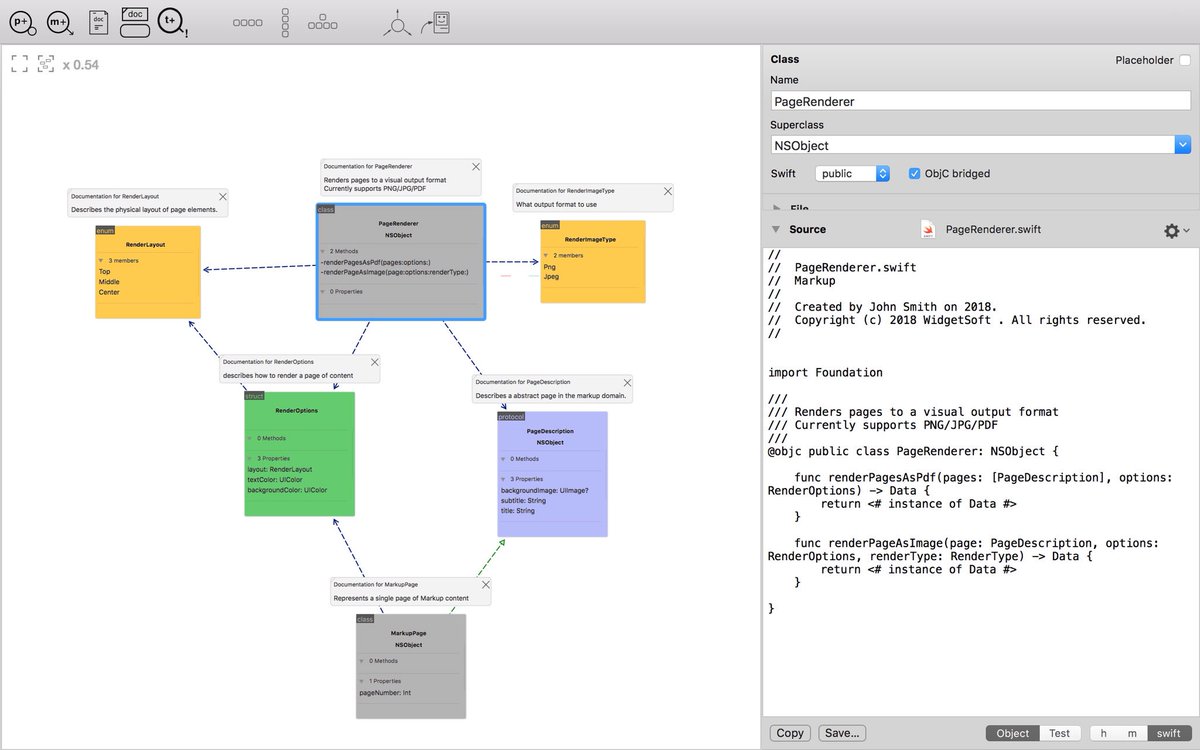
Task: Expand the File section
Action: (778, 205)
